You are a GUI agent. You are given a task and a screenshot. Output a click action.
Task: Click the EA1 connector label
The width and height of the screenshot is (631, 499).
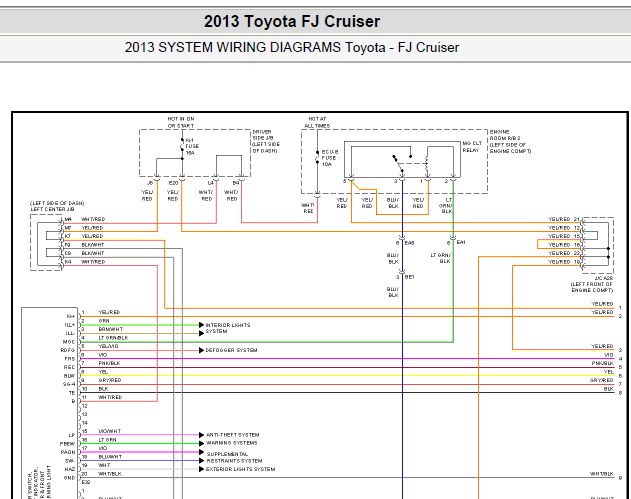click(x=461, y=242)
